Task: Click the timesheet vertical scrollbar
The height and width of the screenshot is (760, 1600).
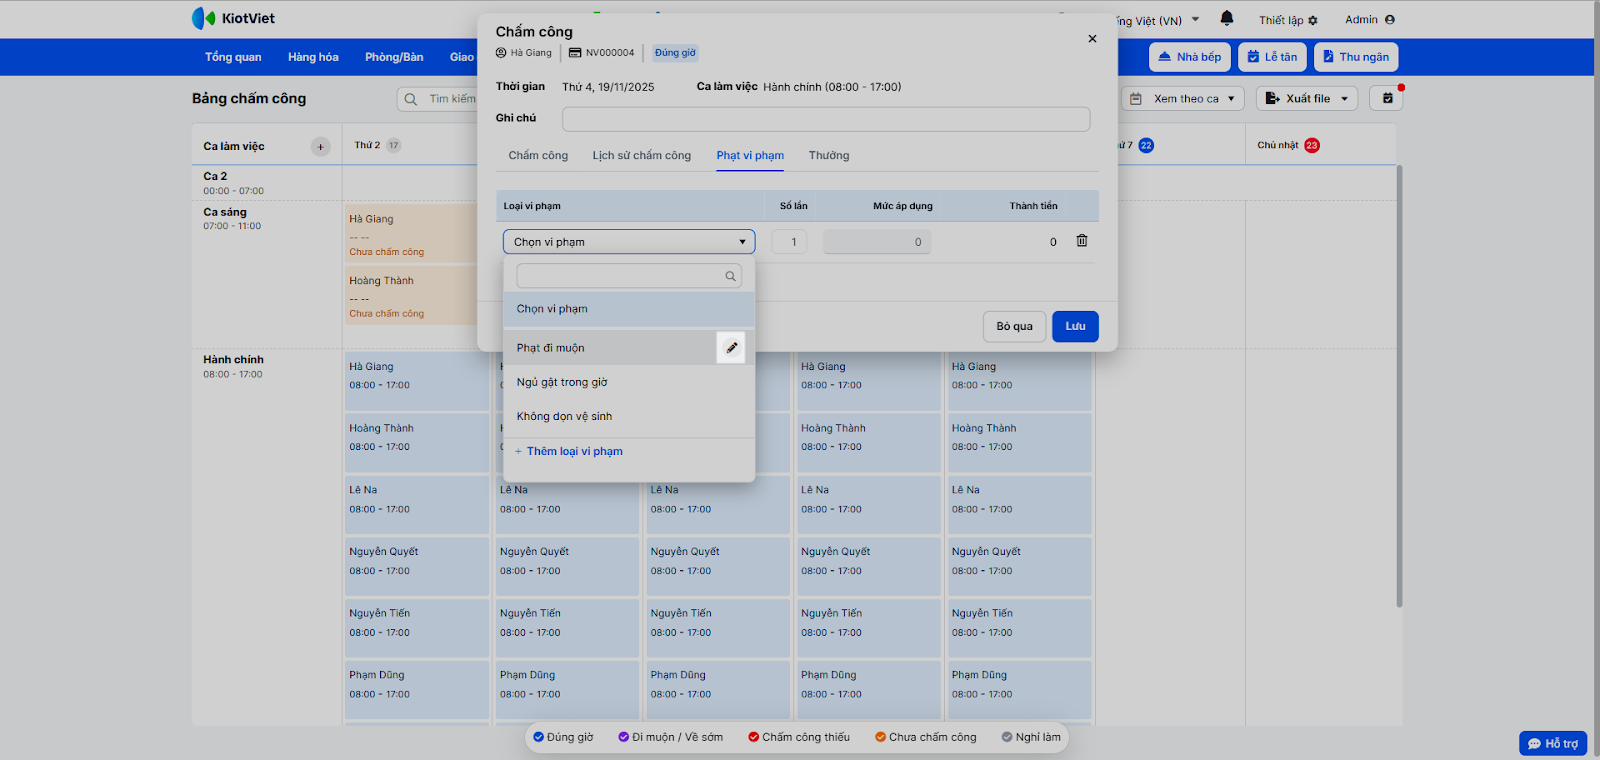Action: click(x=1399, y=386)
